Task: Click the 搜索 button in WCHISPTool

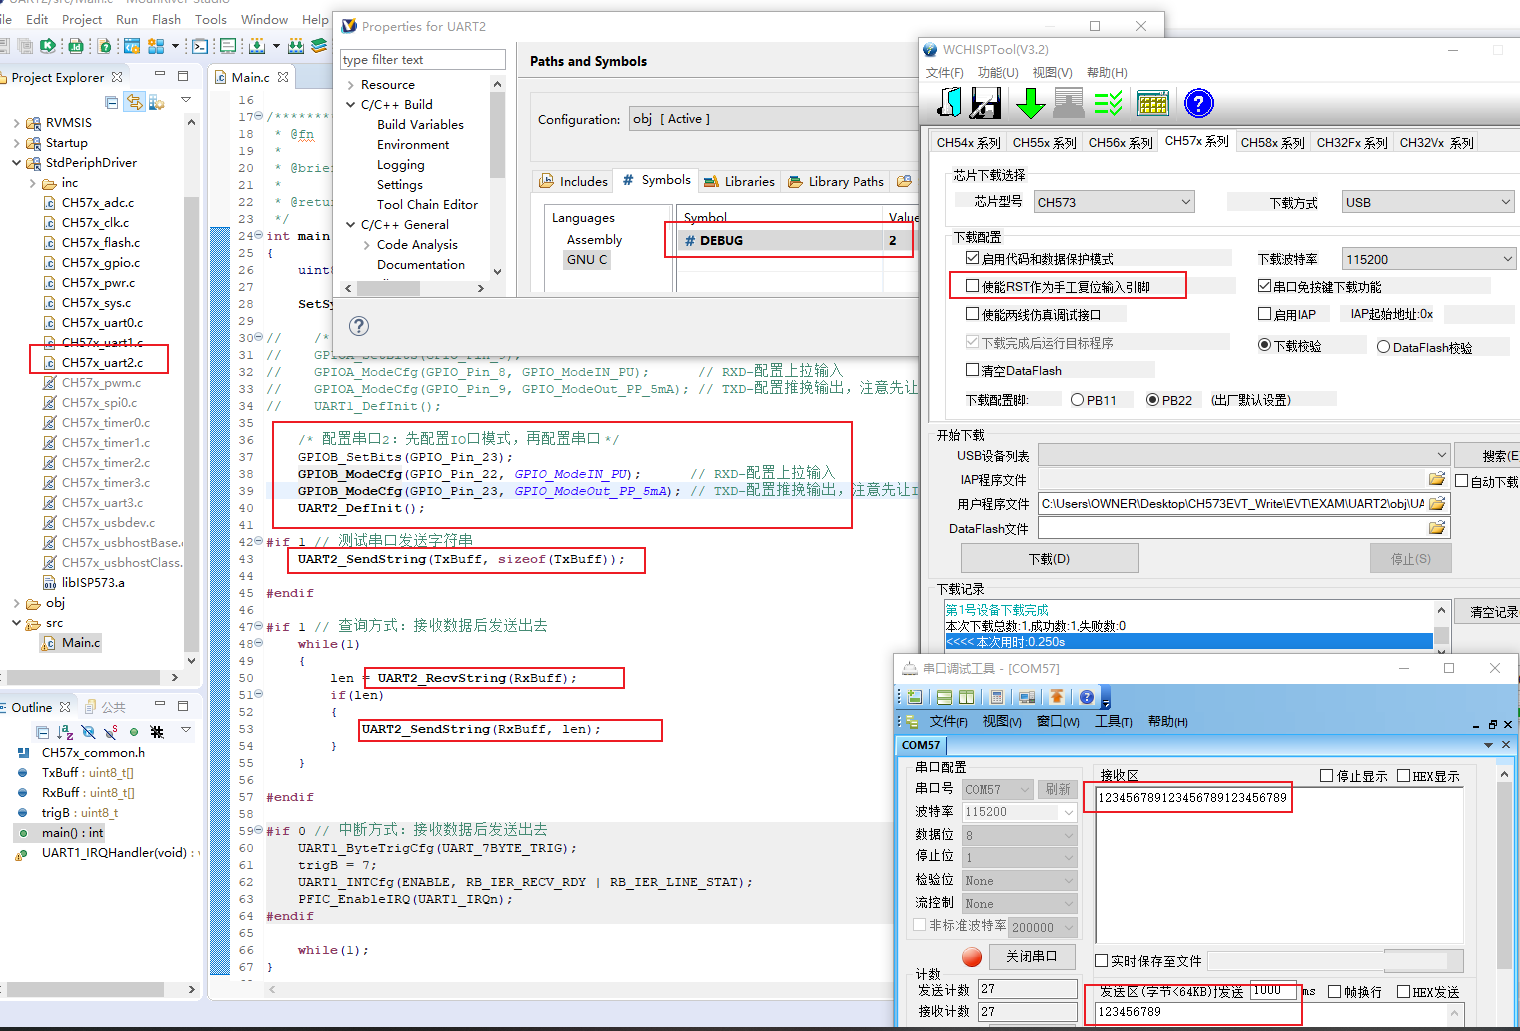Action: [1488, 455]
